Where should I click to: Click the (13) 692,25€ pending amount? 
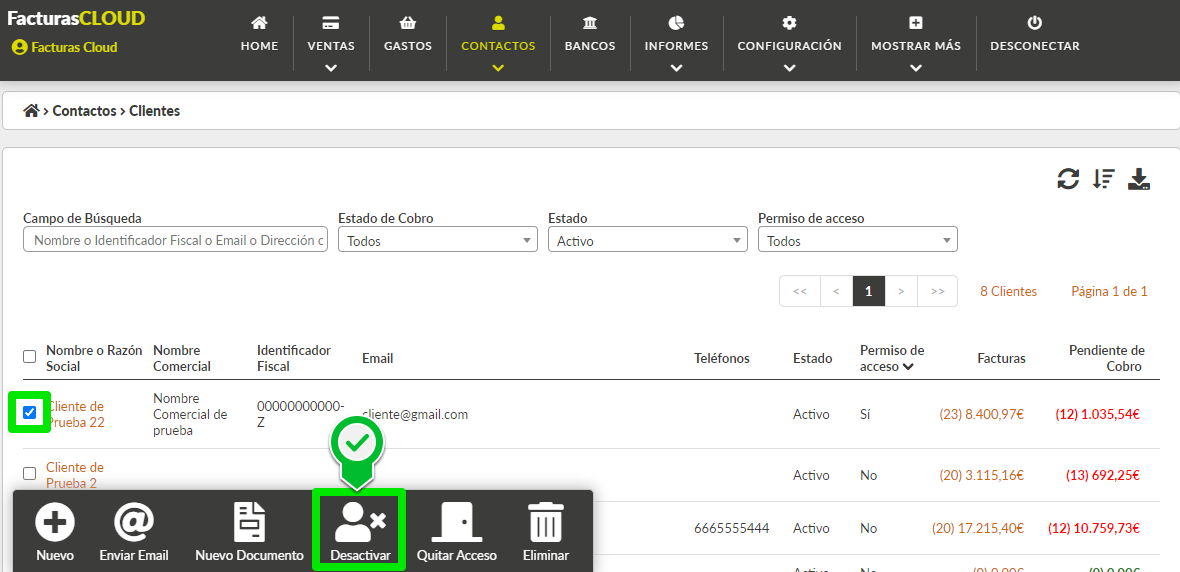(1102, 476)
